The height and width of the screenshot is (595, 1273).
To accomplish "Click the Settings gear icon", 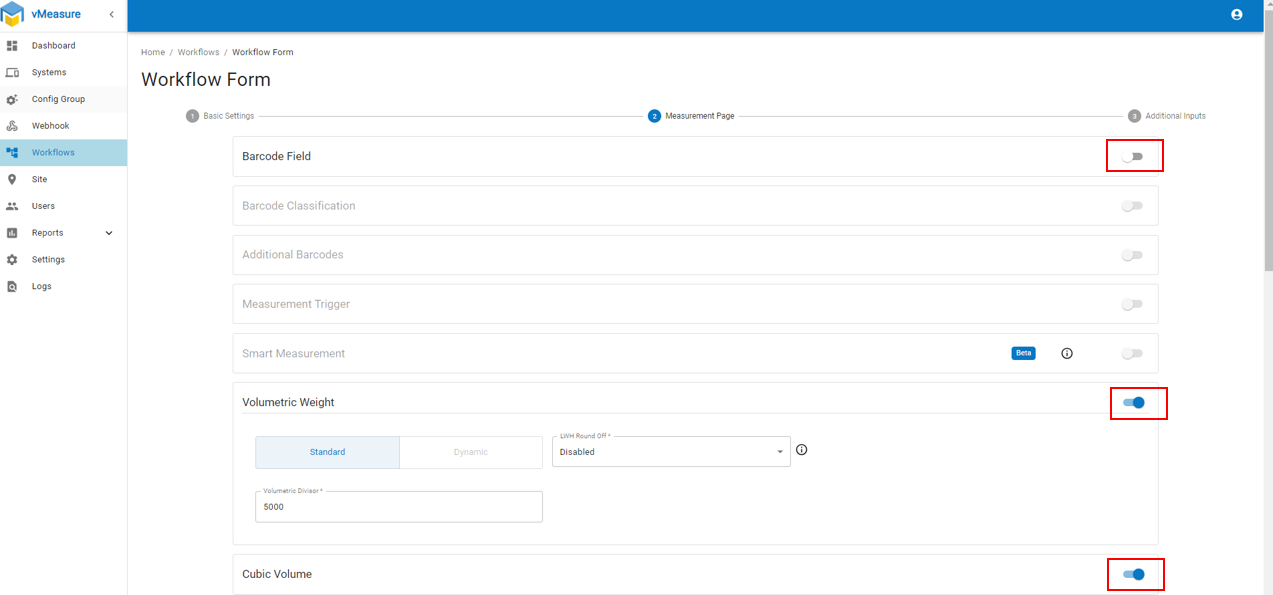I will tap(12, 259).
